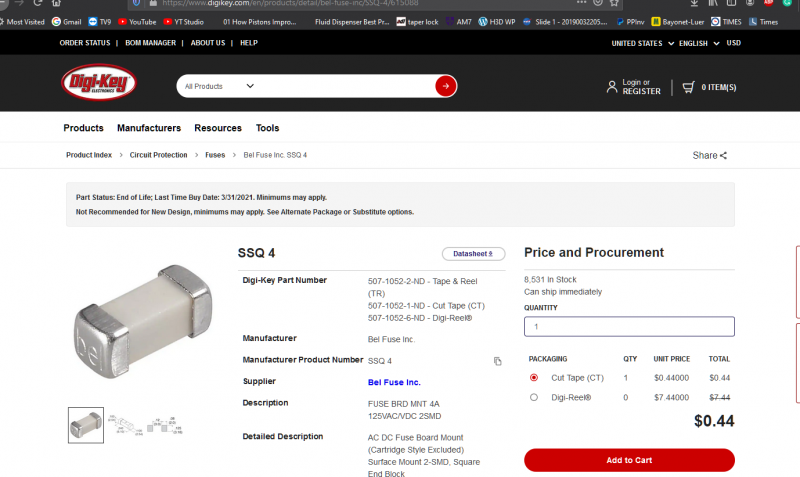Click the Login or Register user icon
800x477 pixels.
tap(612, 87)
